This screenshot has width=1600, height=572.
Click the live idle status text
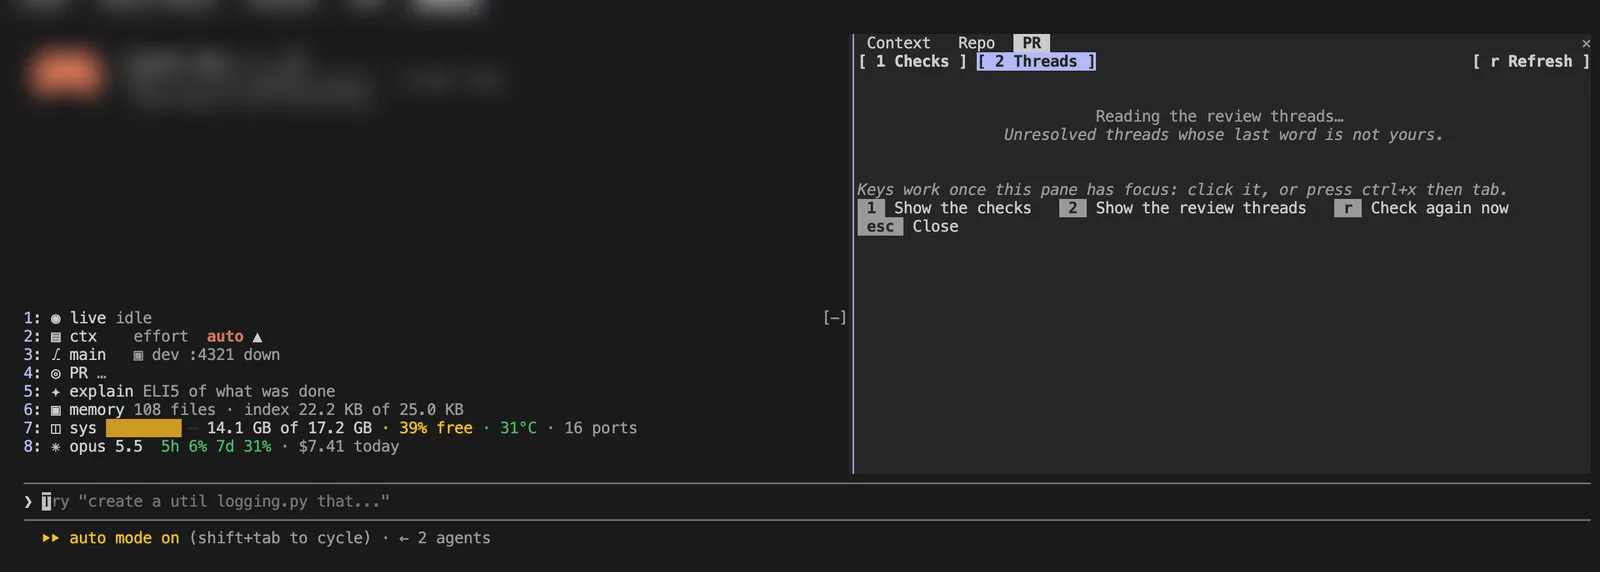coord(110,318)
